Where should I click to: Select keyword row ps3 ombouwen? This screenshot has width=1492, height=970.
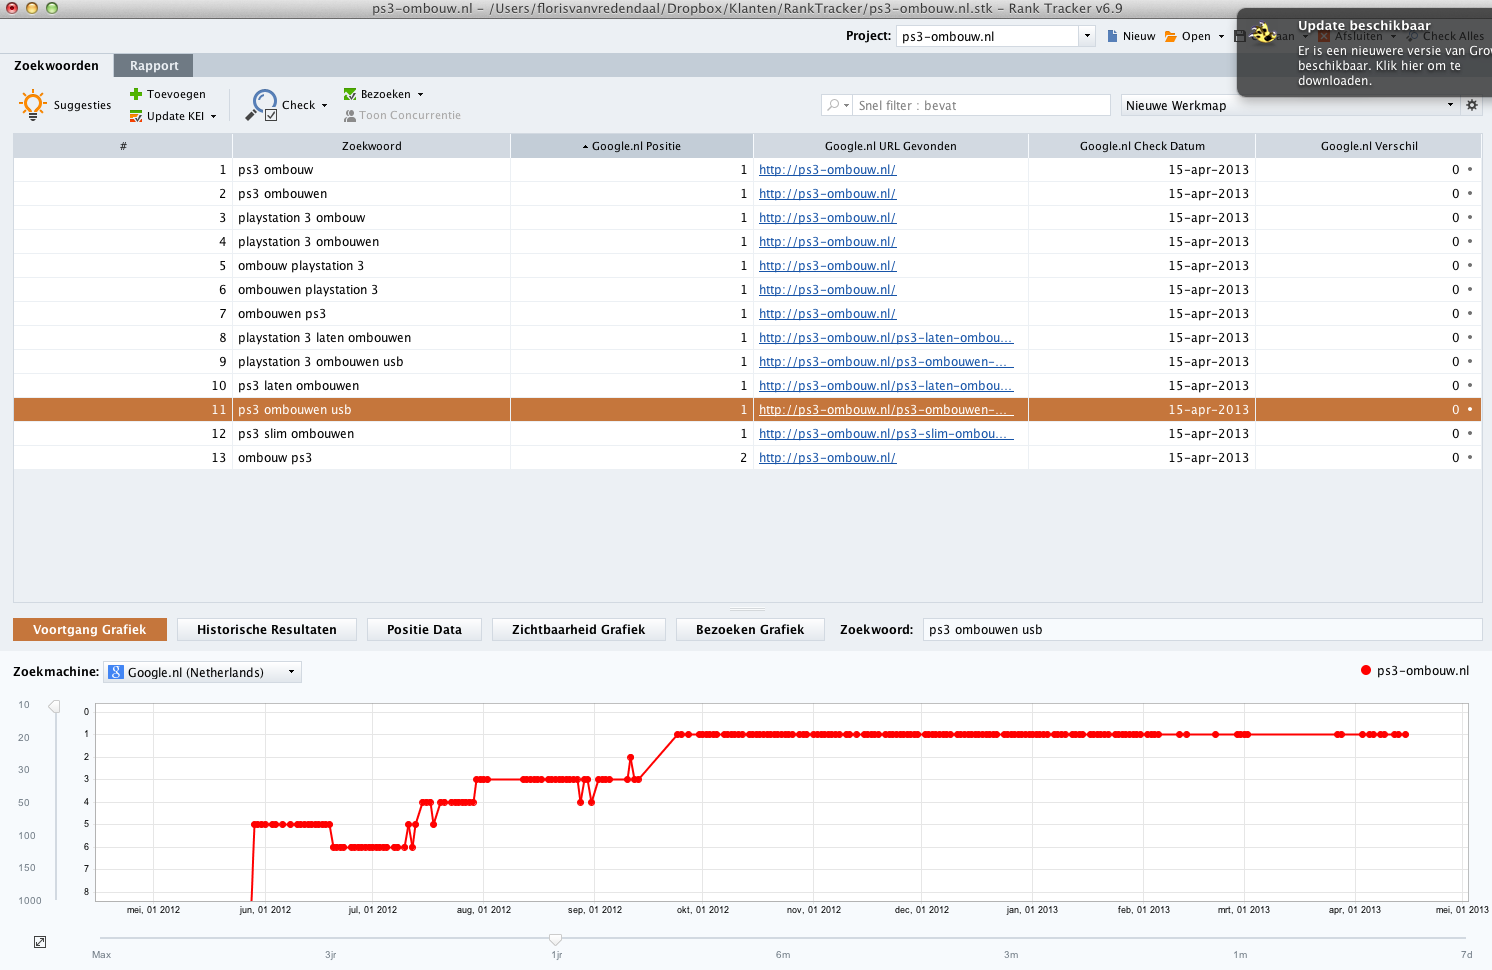747,194
